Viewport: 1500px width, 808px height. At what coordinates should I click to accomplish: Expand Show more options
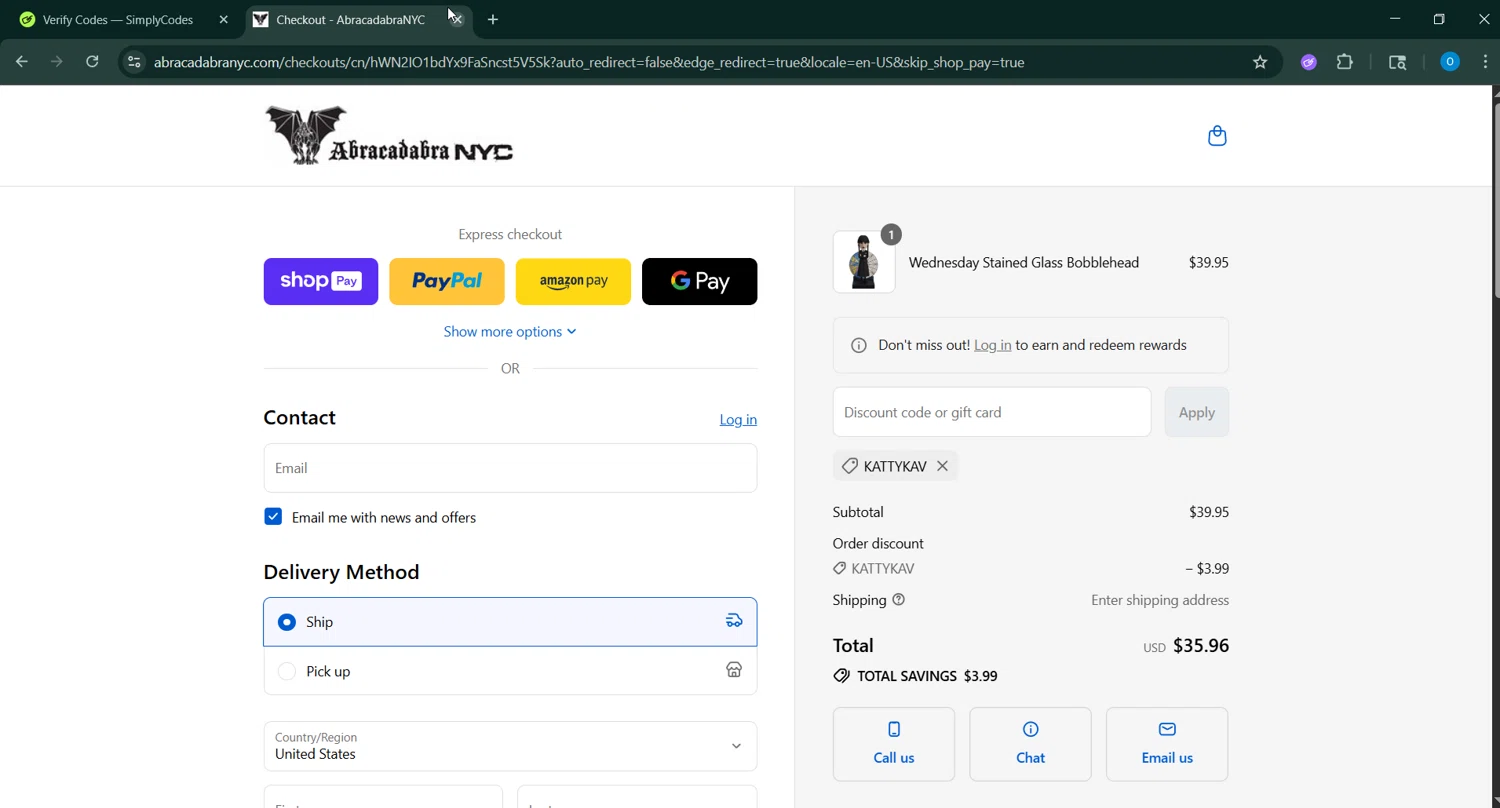tap(510, 332)
